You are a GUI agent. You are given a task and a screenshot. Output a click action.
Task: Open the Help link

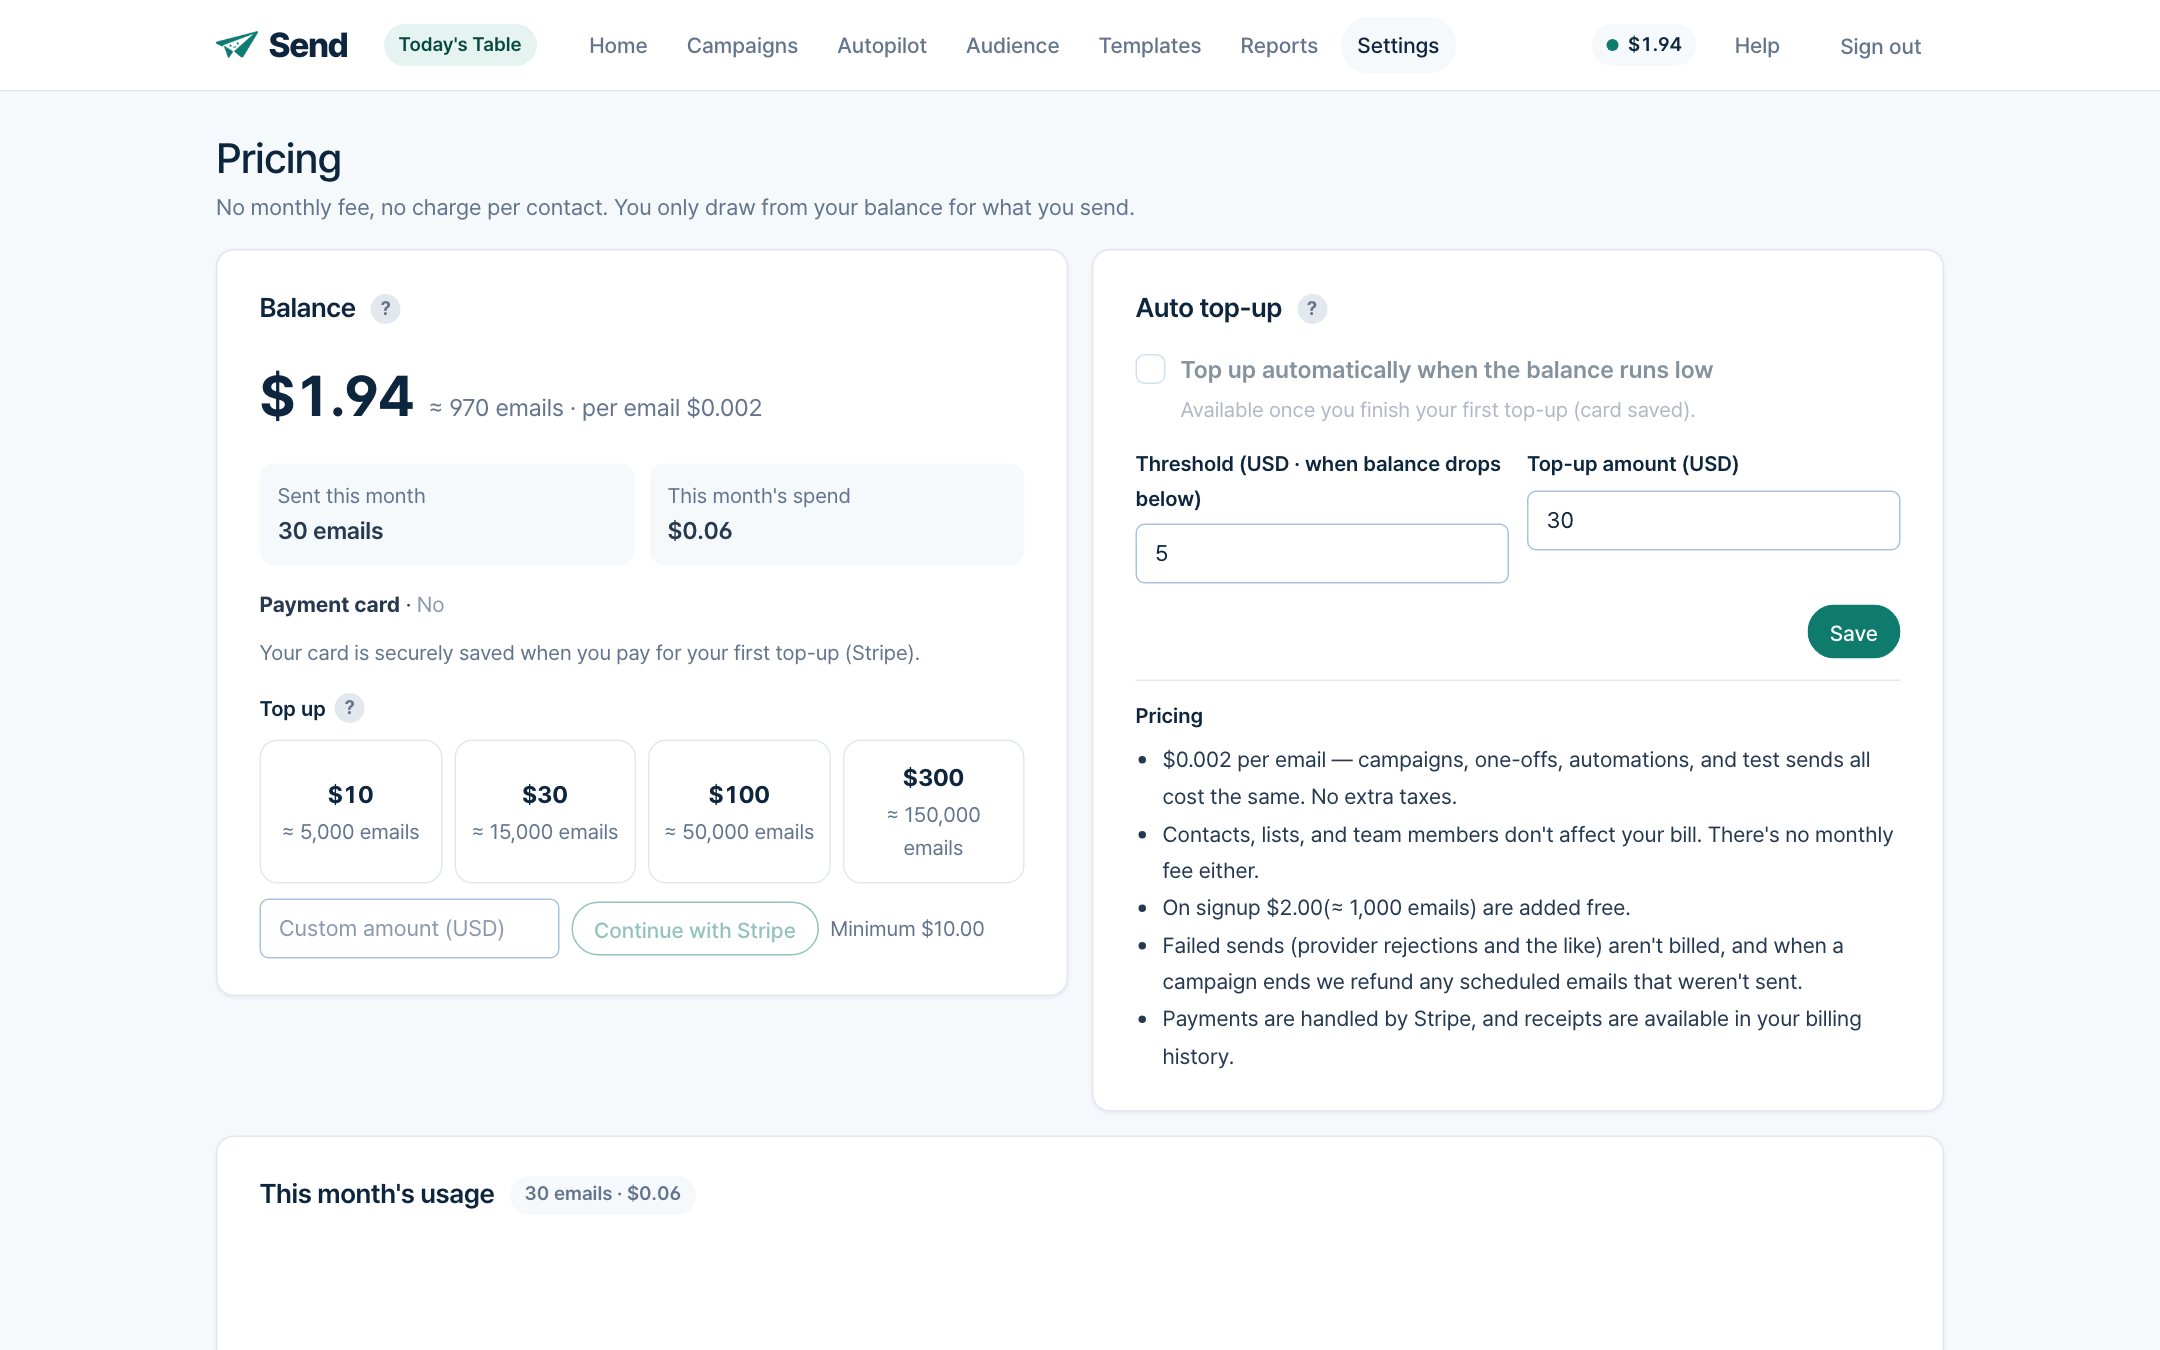(1757, 46)
